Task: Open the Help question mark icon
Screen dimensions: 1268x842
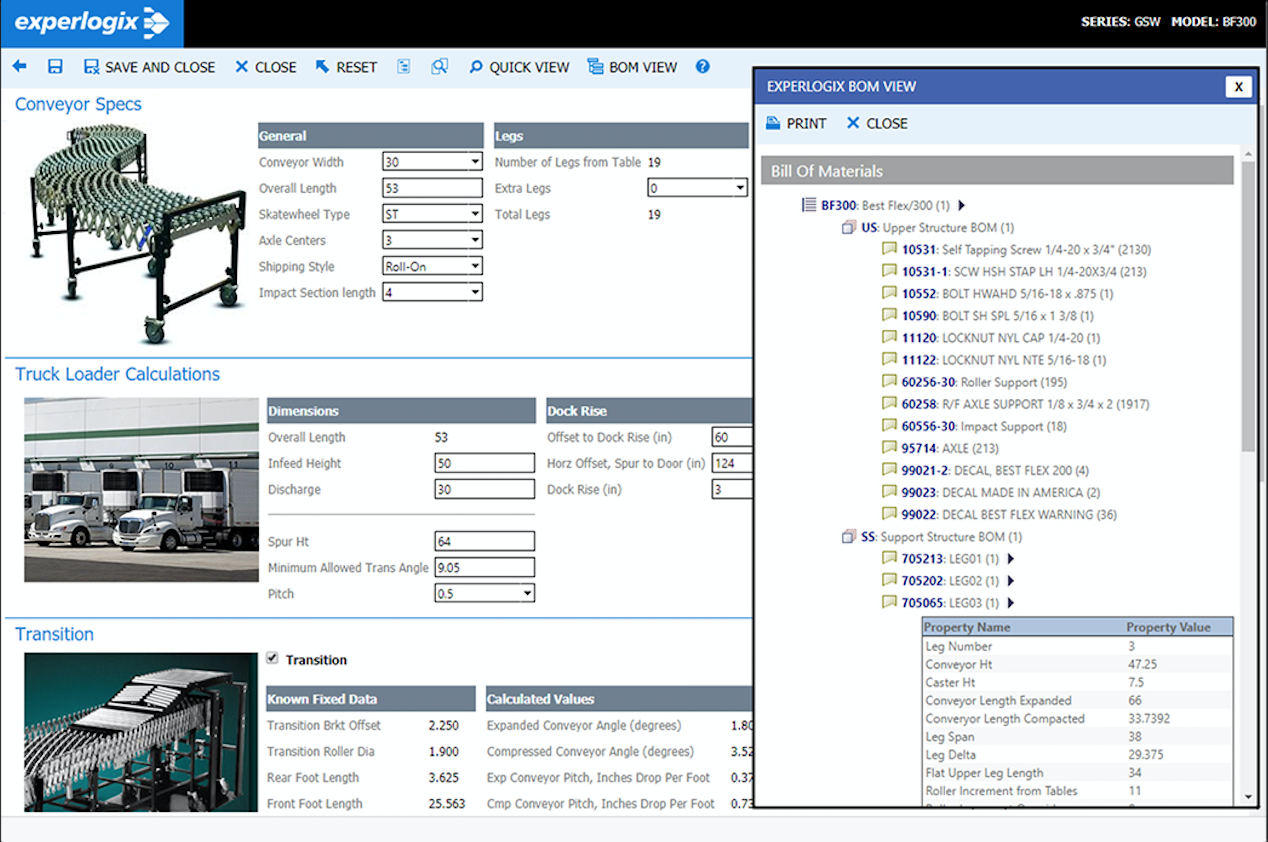Action: point(702,67)
